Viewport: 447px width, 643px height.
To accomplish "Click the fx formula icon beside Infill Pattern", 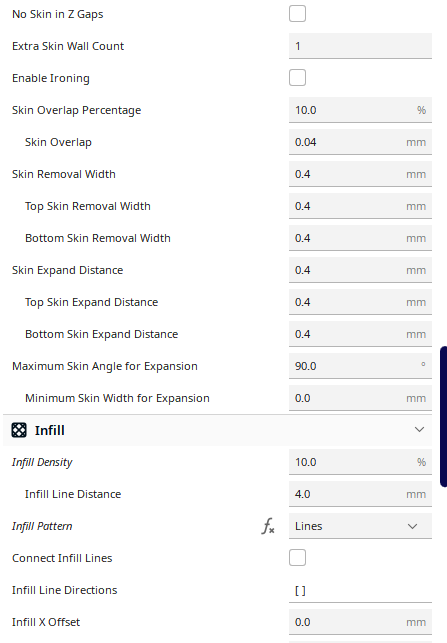I will (x=268, y=526).
